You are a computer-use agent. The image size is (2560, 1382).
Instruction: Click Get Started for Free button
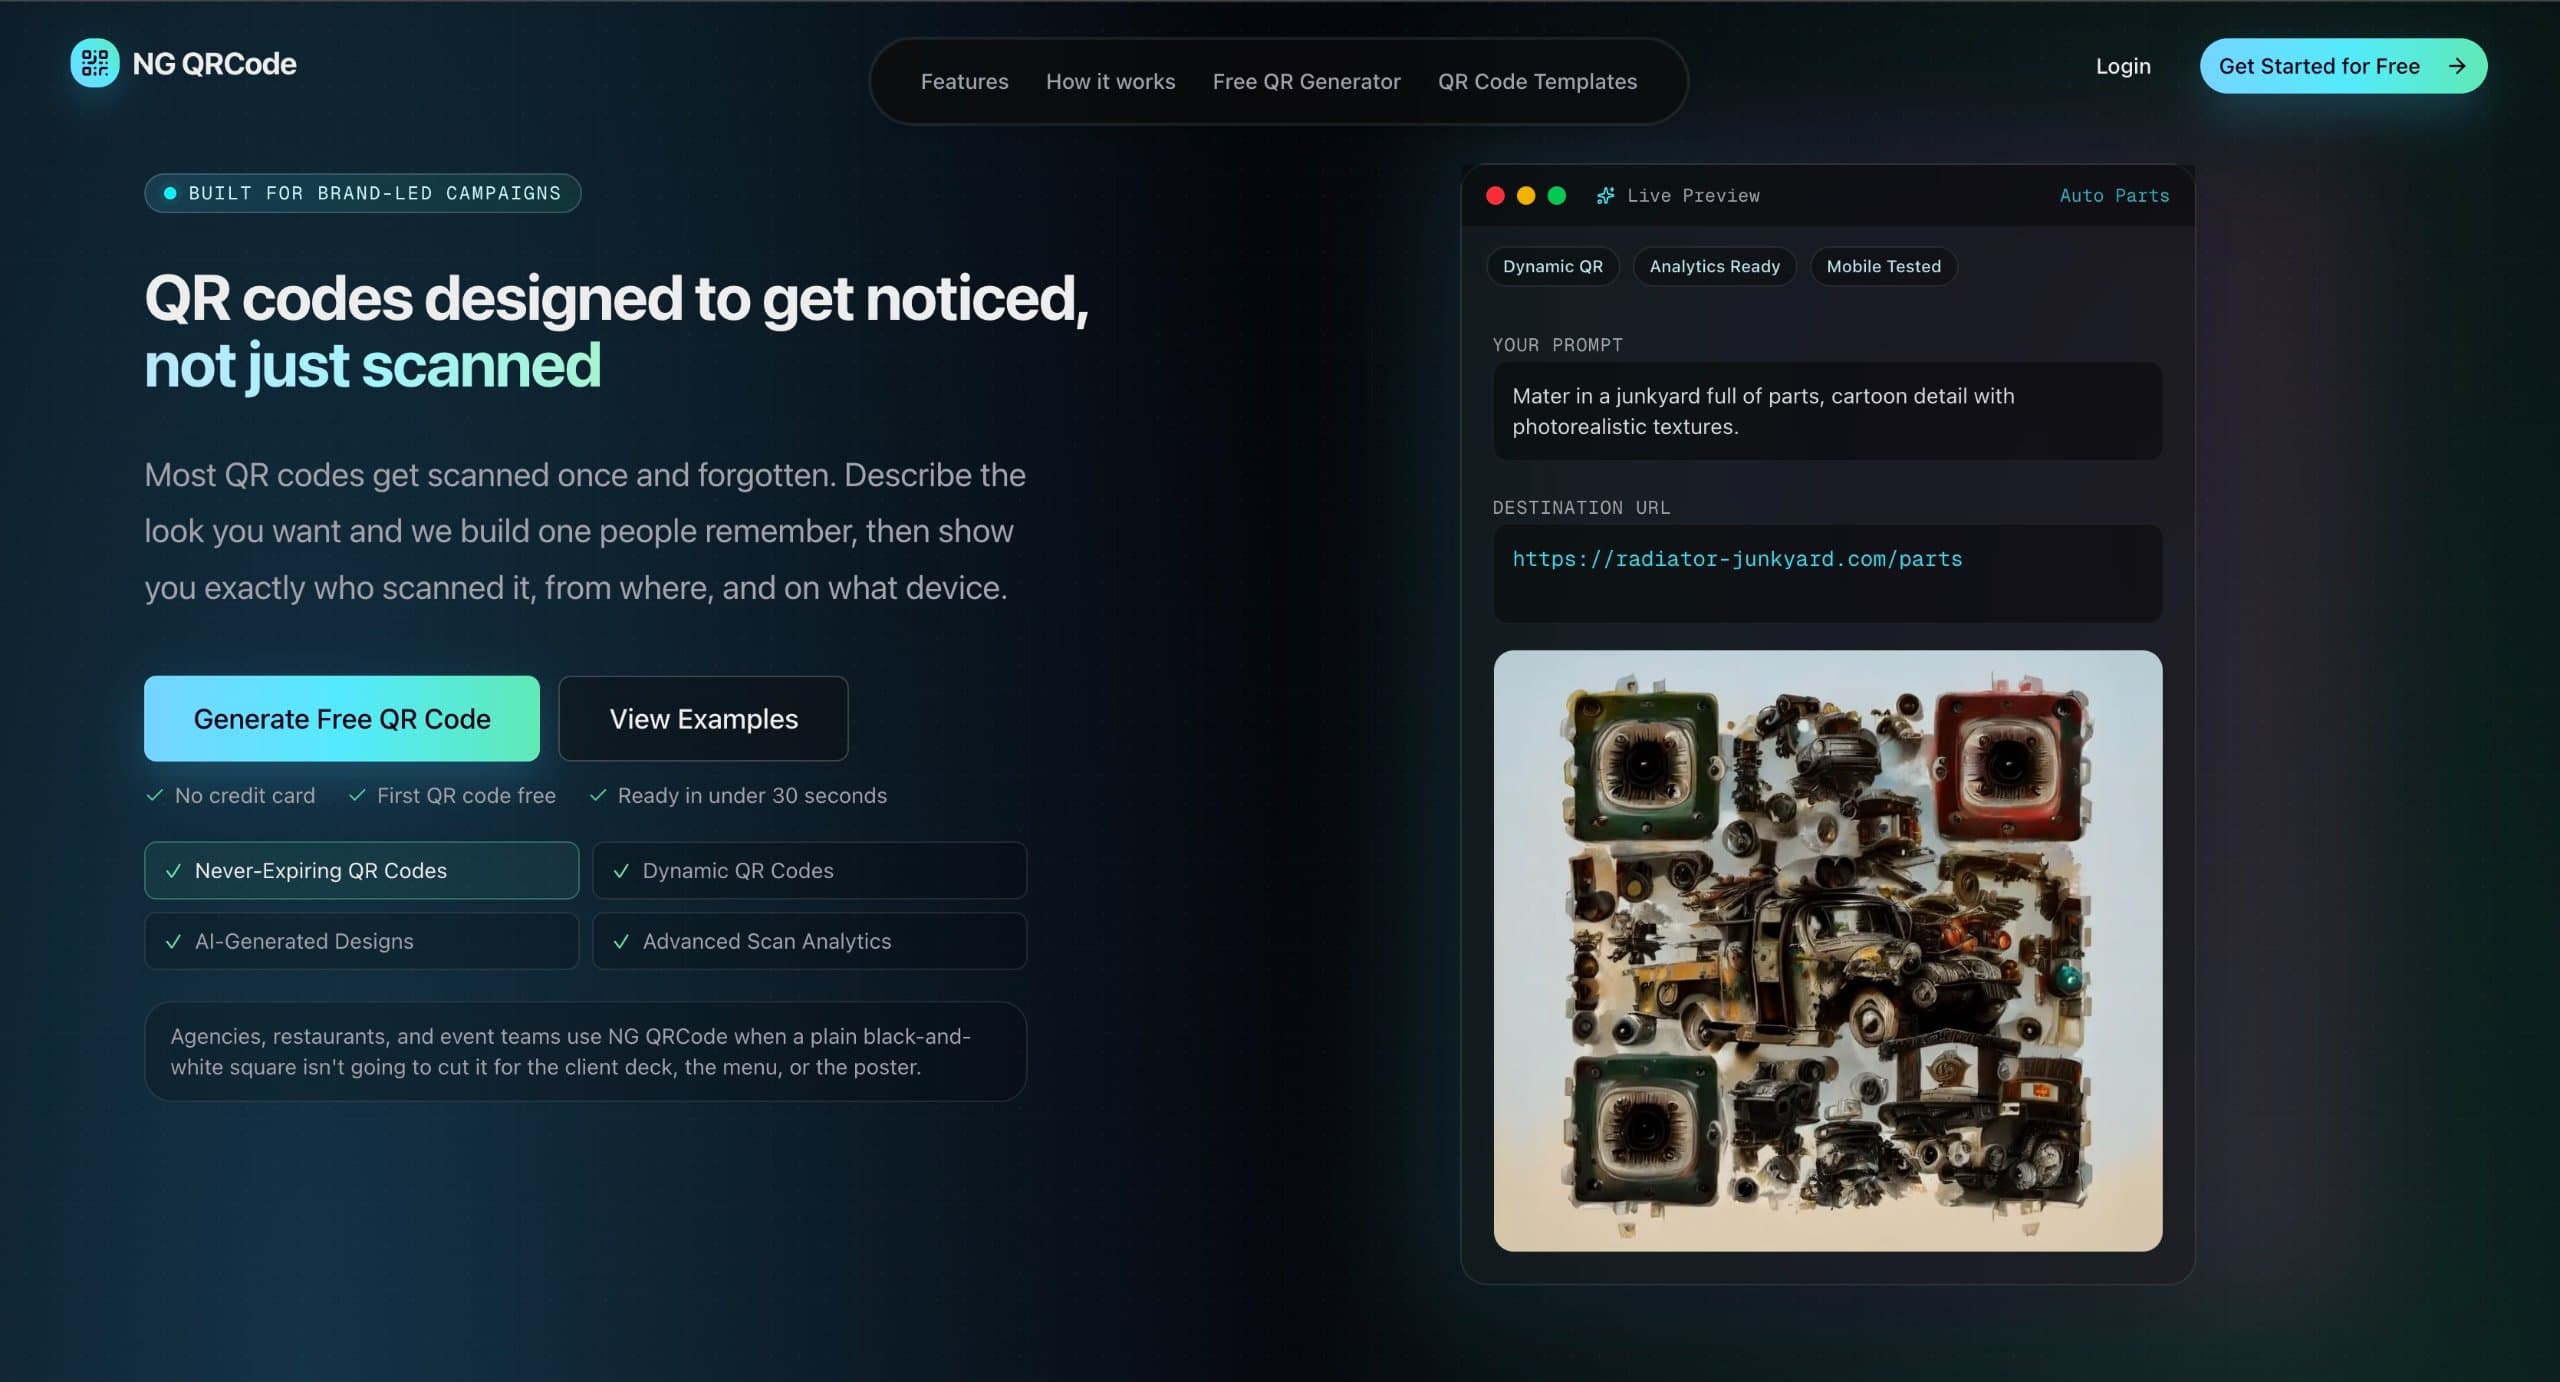click(2343, 66)
